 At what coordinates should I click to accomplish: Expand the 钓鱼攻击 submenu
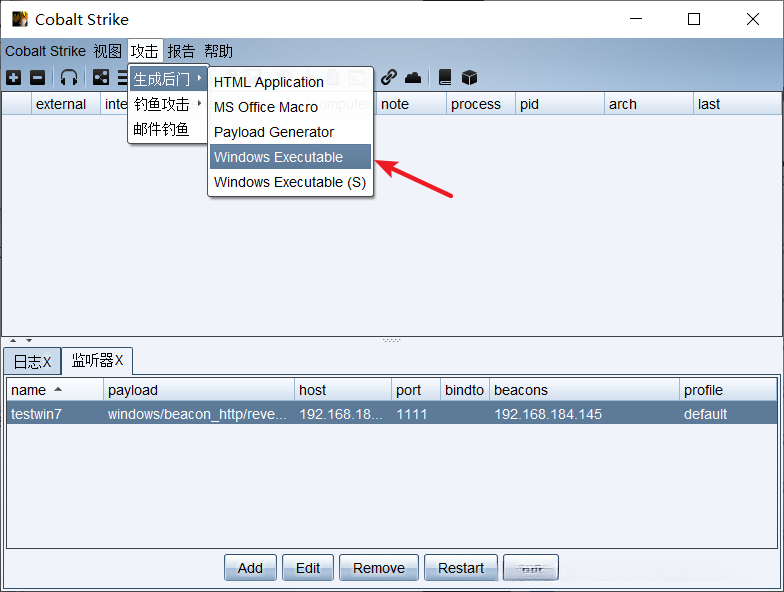click(x=168, y=104)
